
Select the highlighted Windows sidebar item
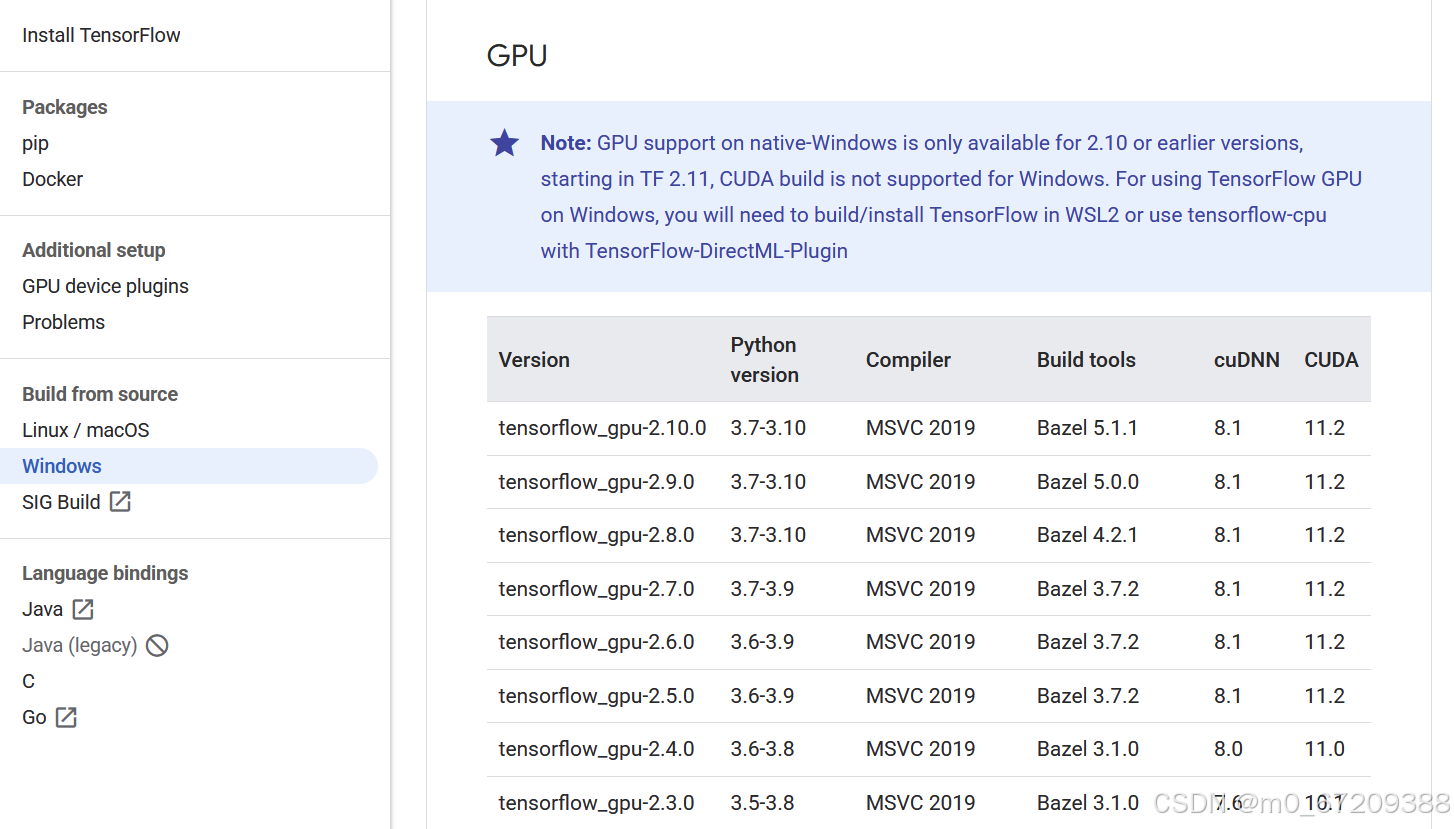(189, 466)
